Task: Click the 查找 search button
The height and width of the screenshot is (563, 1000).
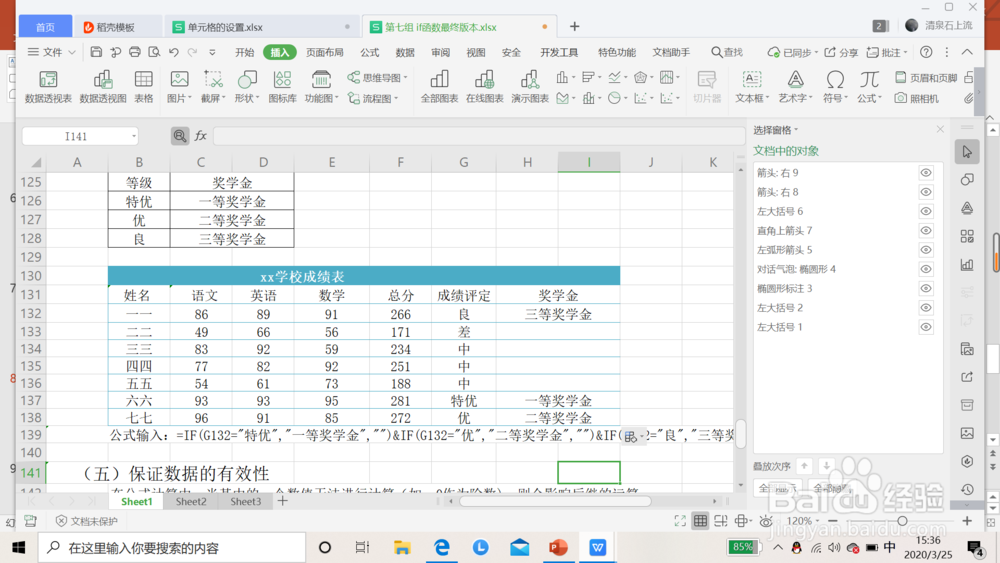Action: tap(727, 52)
